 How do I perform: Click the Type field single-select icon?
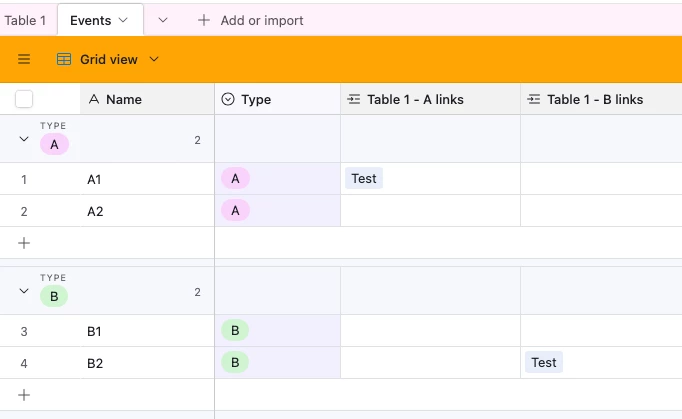click(228, 99)
